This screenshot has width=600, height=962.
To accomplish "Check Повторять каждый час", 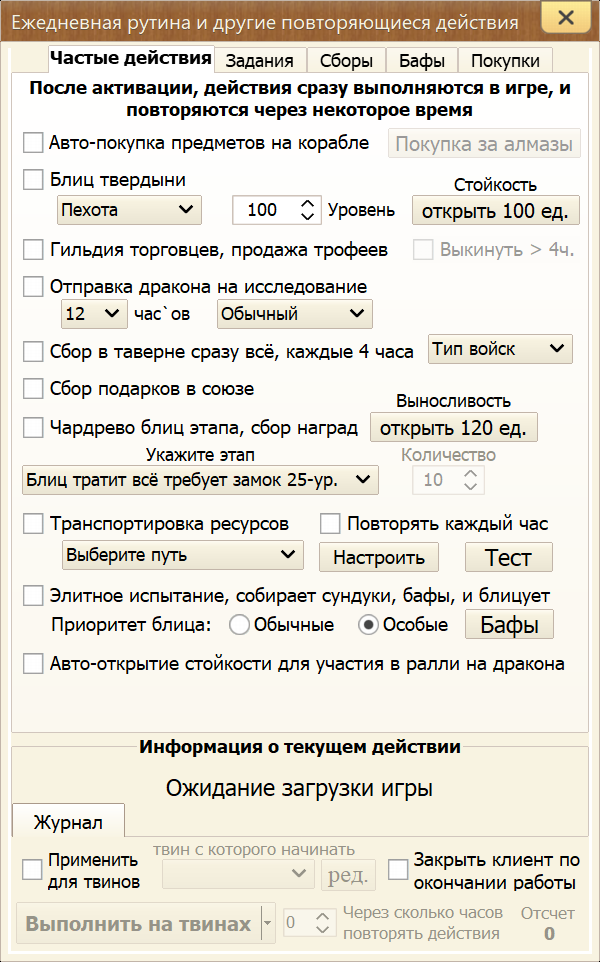I will tap(330, 523).
